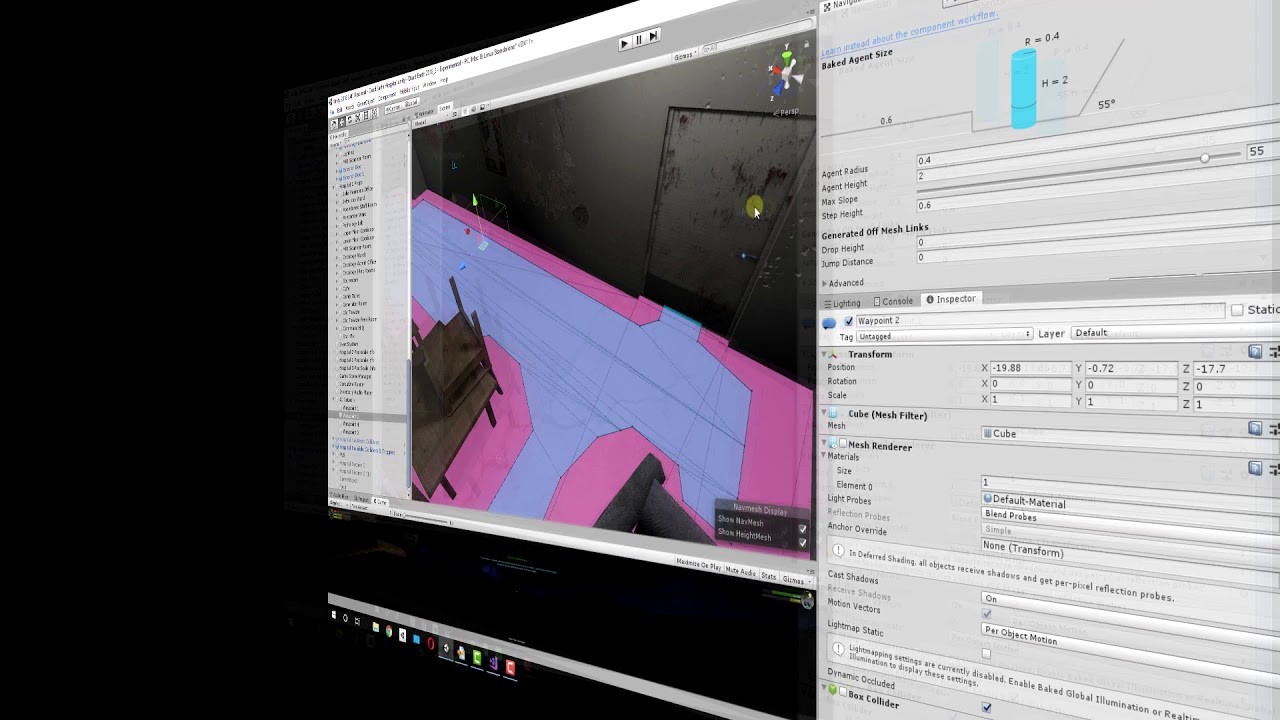Toggle scene audio icon in Scene toolbar
This screenshot has width=1280, height=720.
474,109
